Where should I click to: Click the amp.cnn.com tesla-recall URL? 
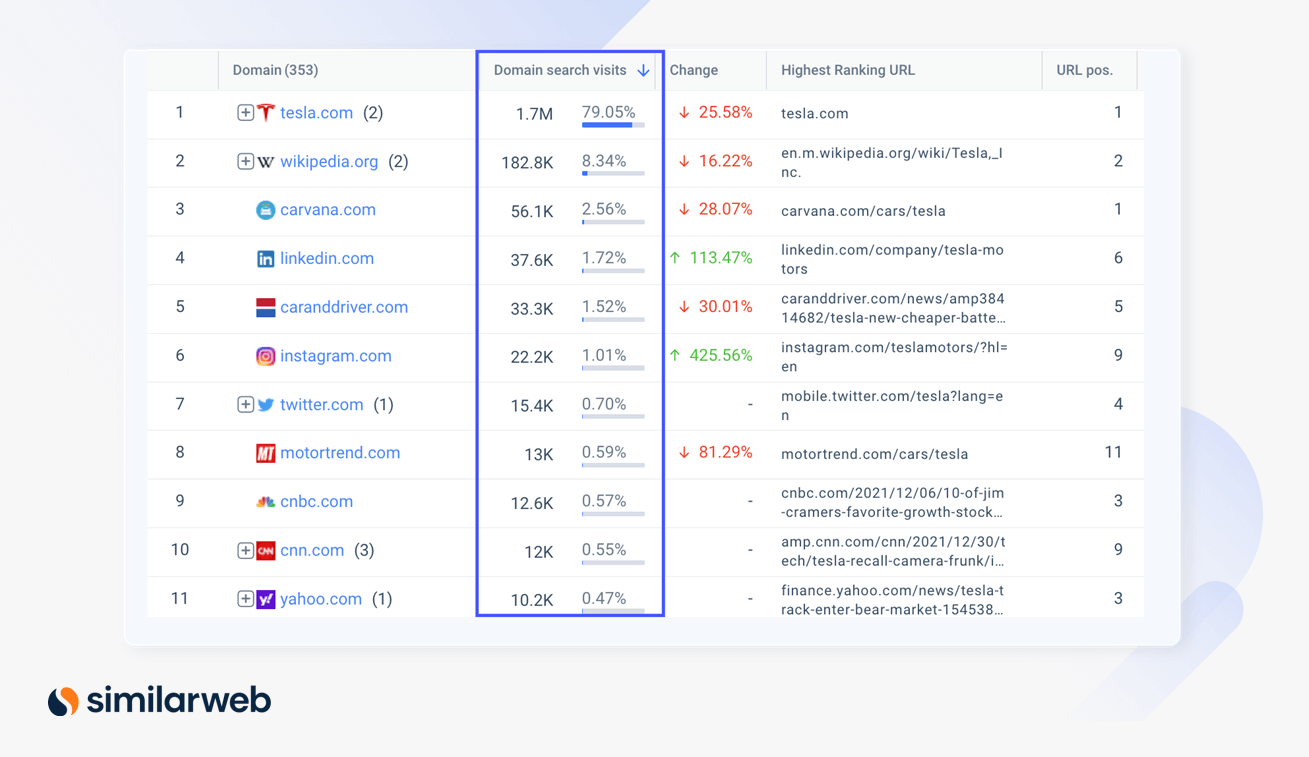click(x=893, y=551)
